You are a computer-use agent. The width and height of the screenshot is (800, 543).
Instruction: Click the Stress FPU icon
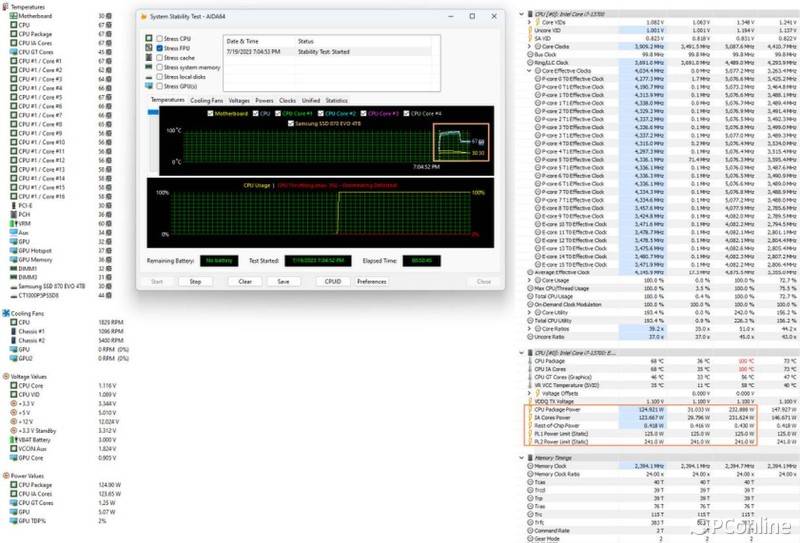click(149, 47)
